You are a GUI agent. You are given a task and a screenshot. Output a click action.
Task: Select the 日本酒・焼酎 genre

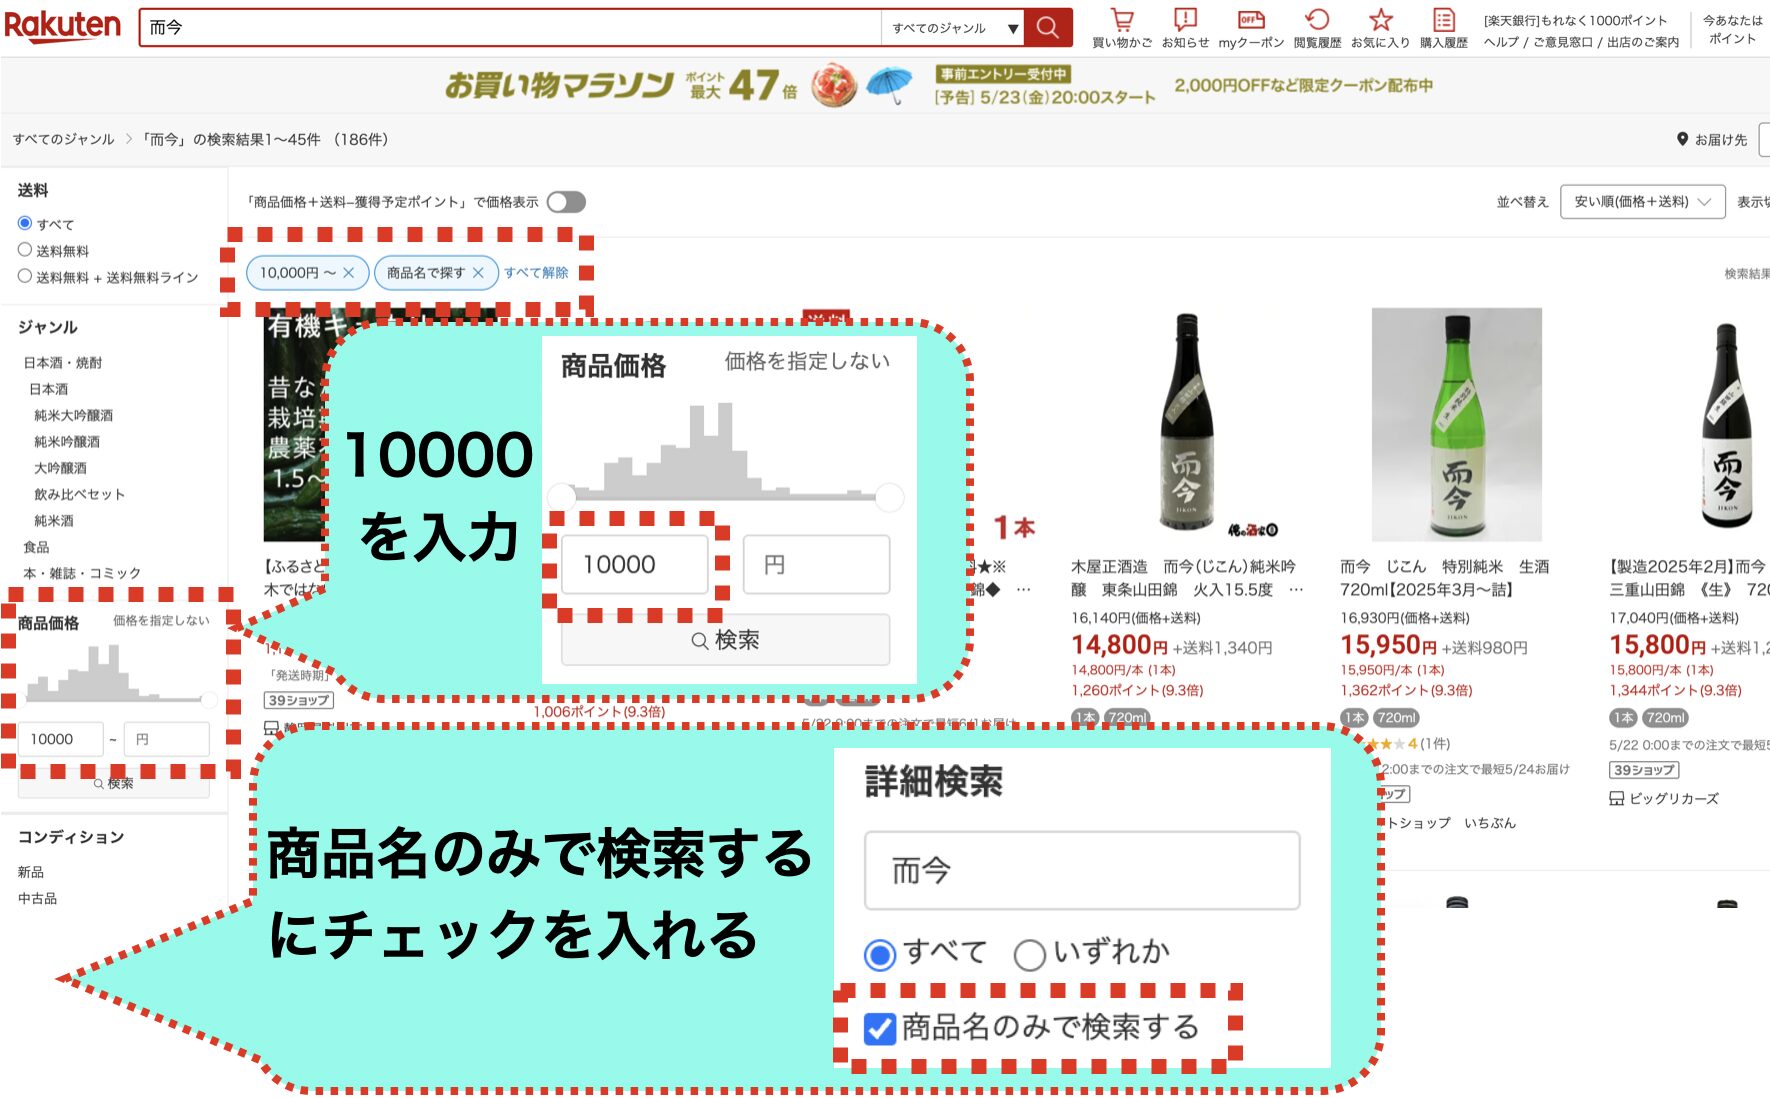coord(62,362)
